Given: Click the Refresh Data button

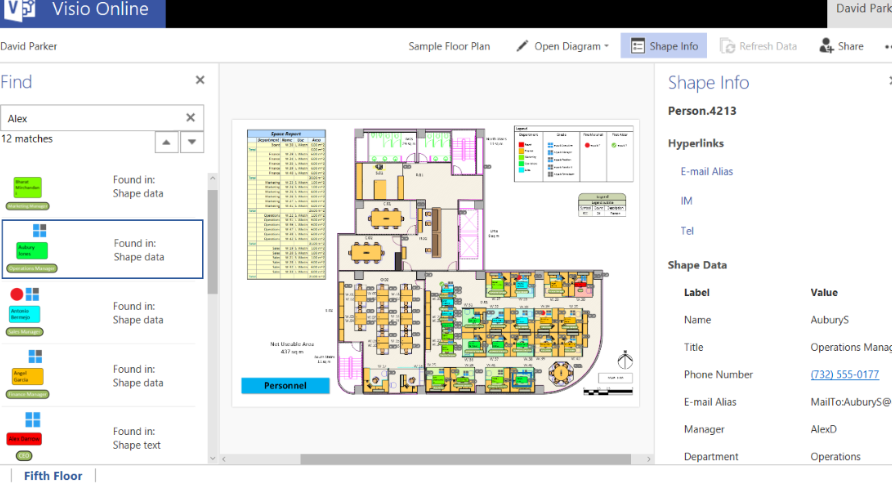Looking at the screenshot, I should pos(758,46).
